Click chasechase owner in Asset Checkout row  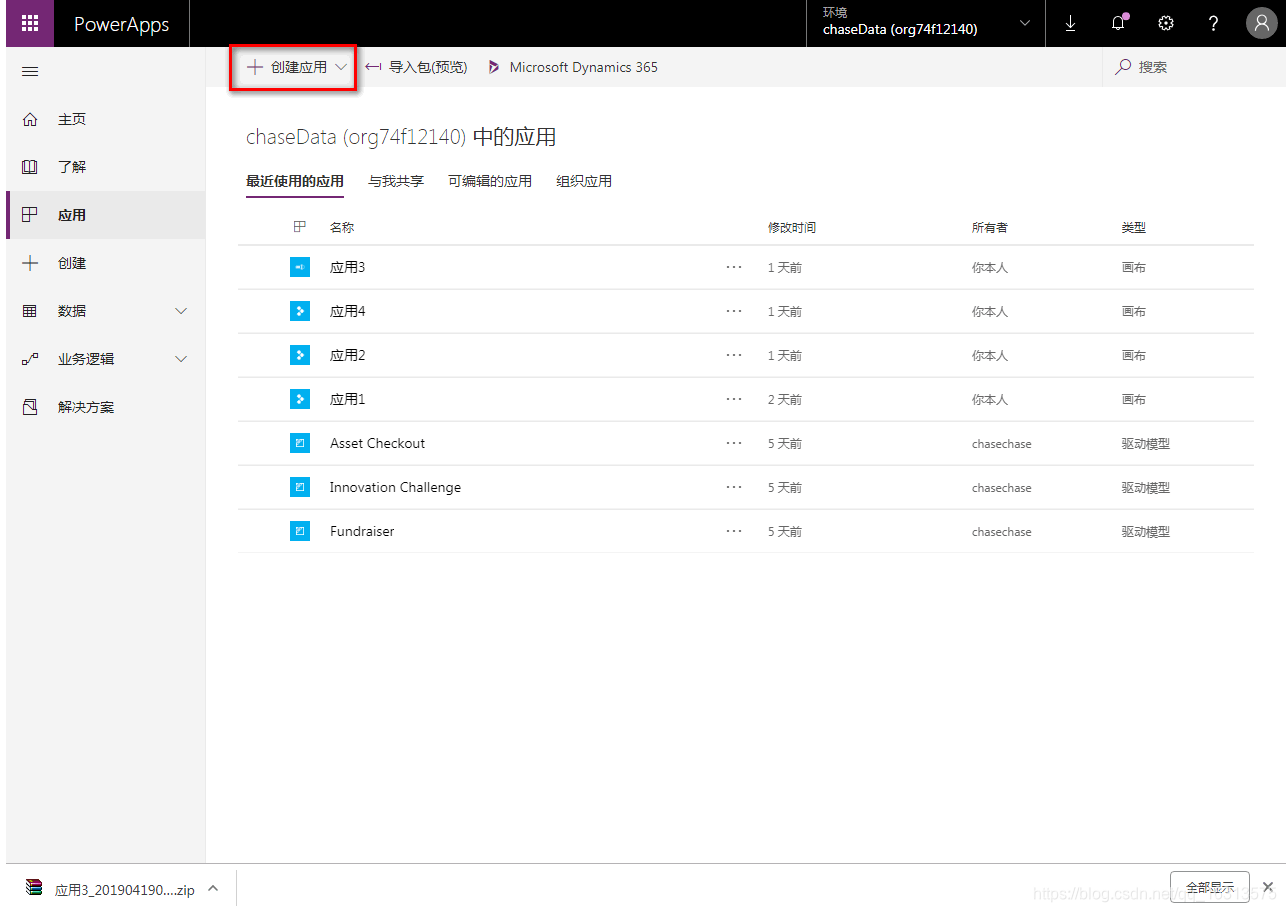point(1002,443)
